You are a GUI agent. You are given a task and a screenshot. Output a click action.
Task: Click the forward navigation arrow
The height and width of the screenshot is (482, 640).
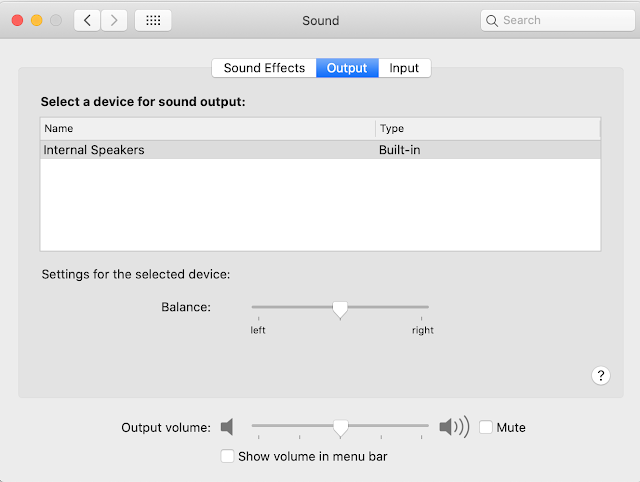pos(114,20)
